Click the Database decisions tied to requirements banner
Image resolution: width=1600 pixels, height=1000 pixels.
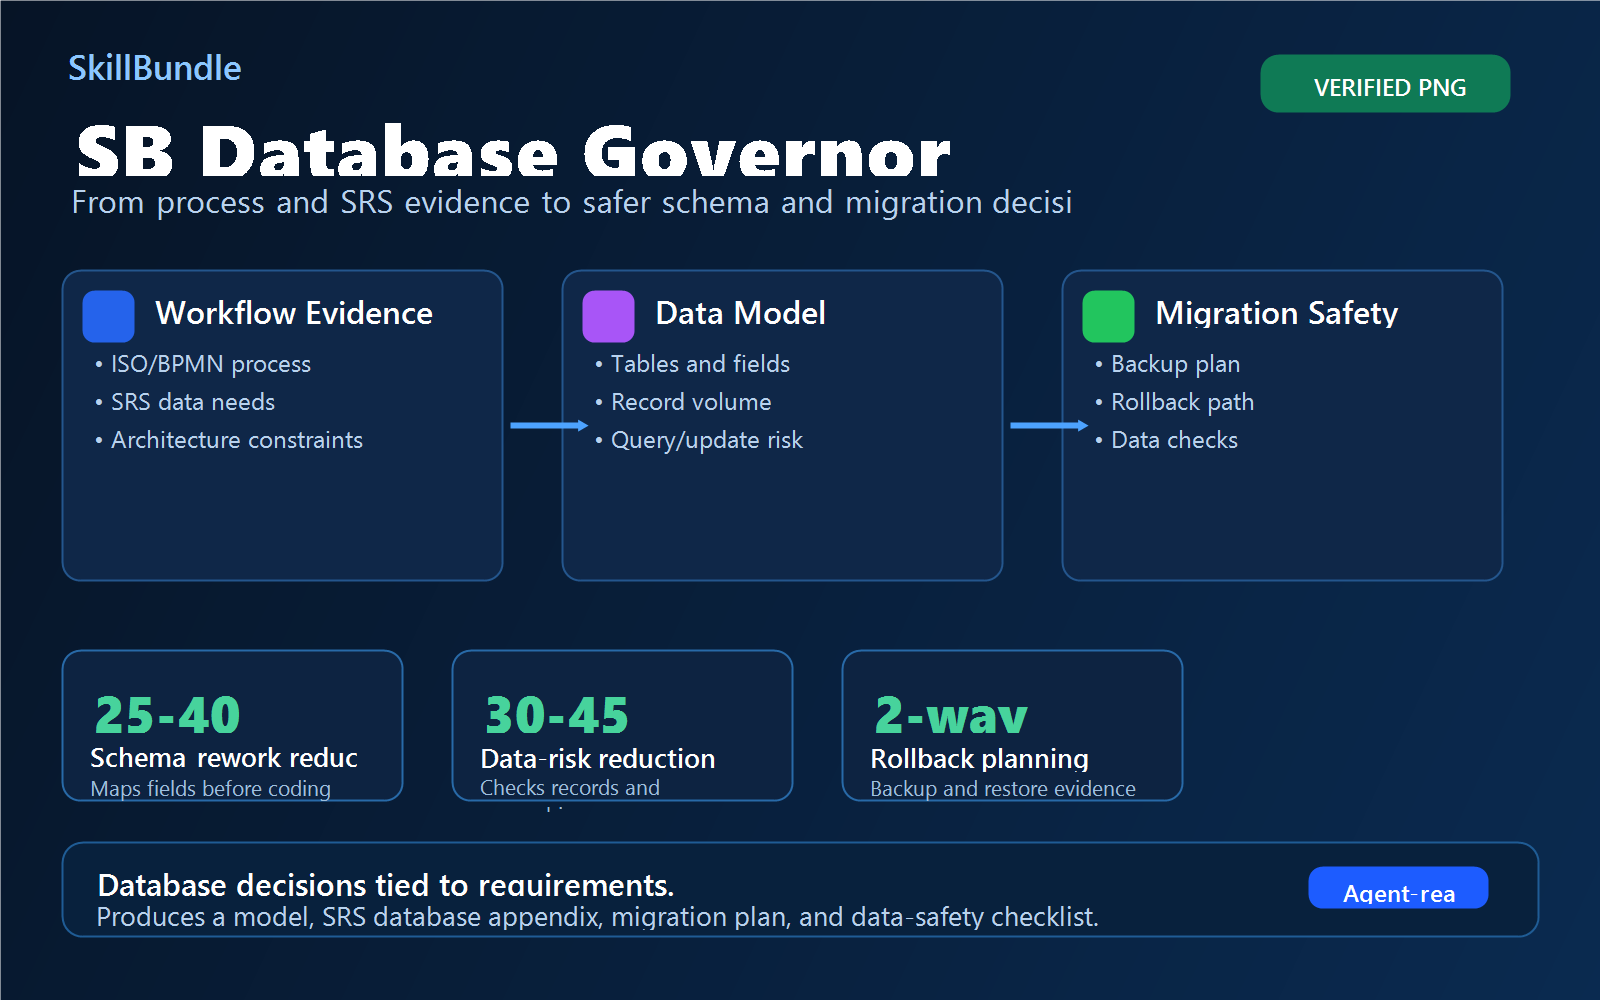pyautogui.click(x=800, y=889)
